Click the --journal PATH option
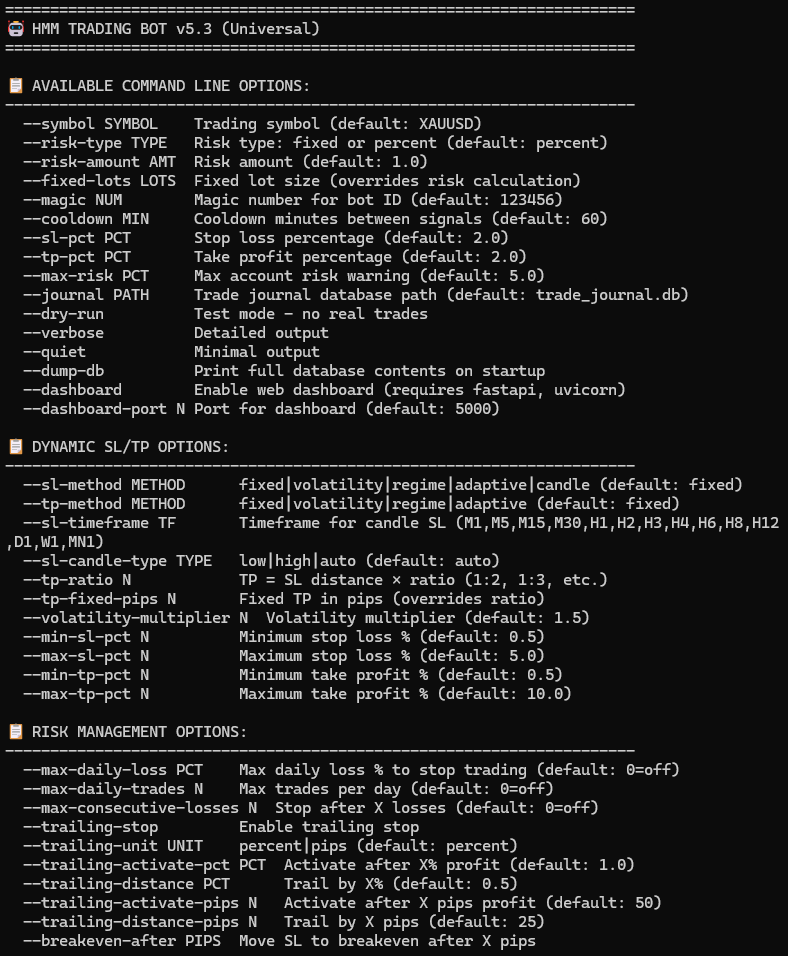 [x=78, y=295]
